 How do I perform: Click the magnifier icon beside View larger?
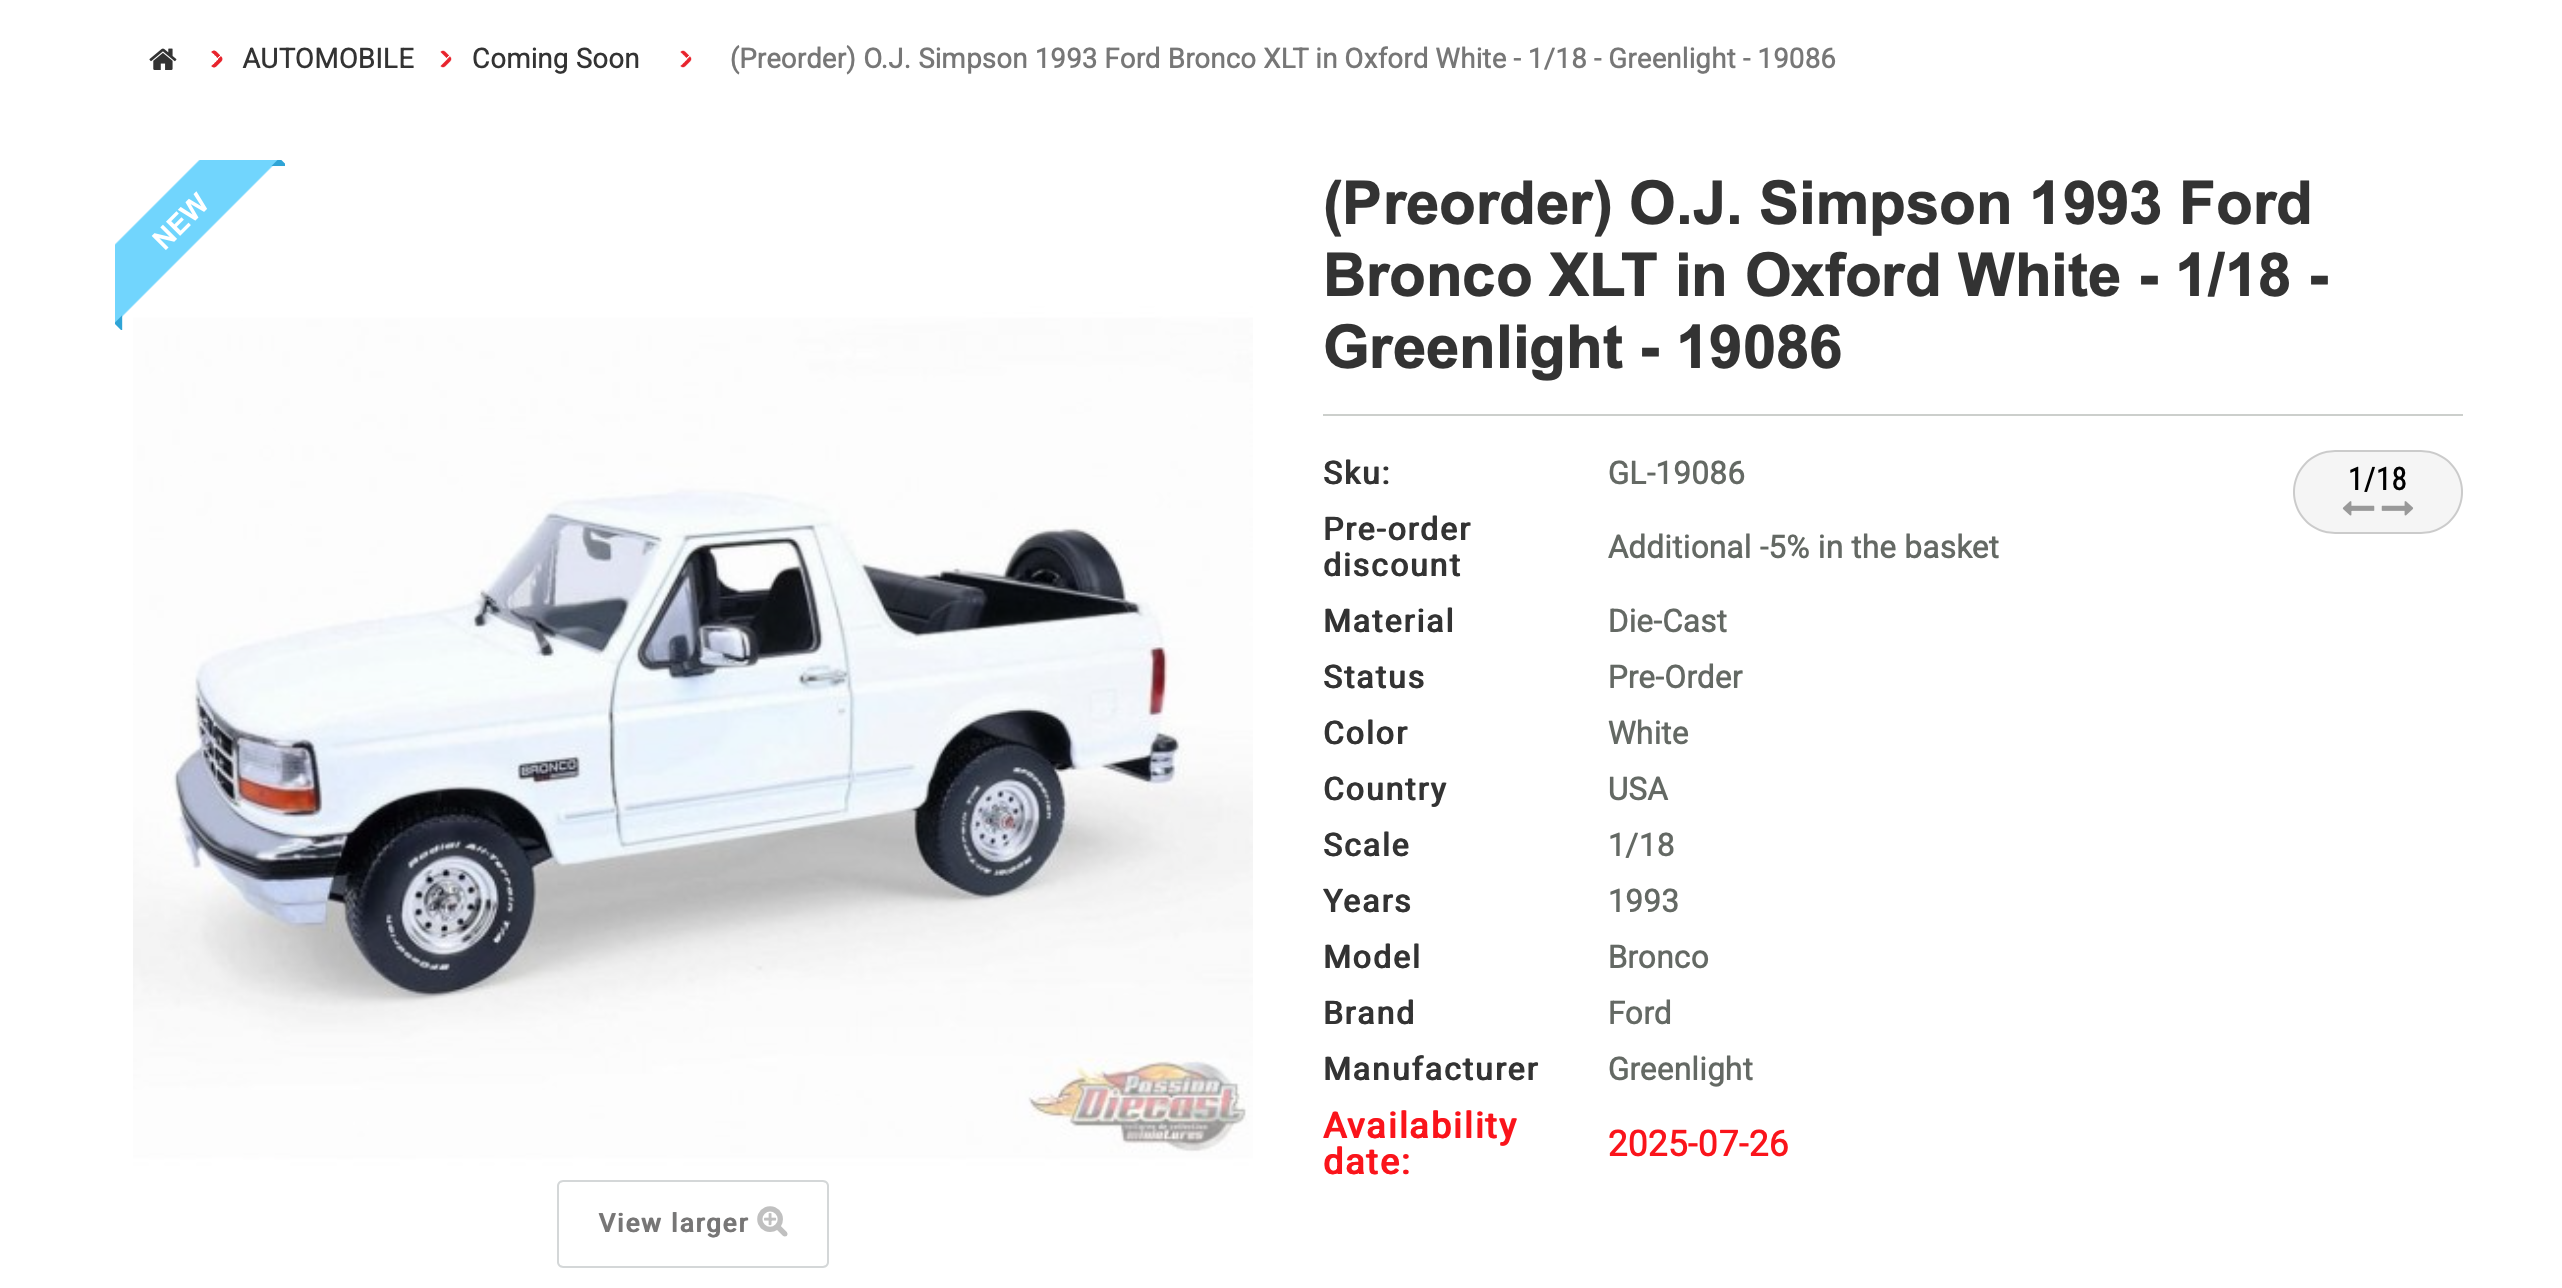(772, 1221)
